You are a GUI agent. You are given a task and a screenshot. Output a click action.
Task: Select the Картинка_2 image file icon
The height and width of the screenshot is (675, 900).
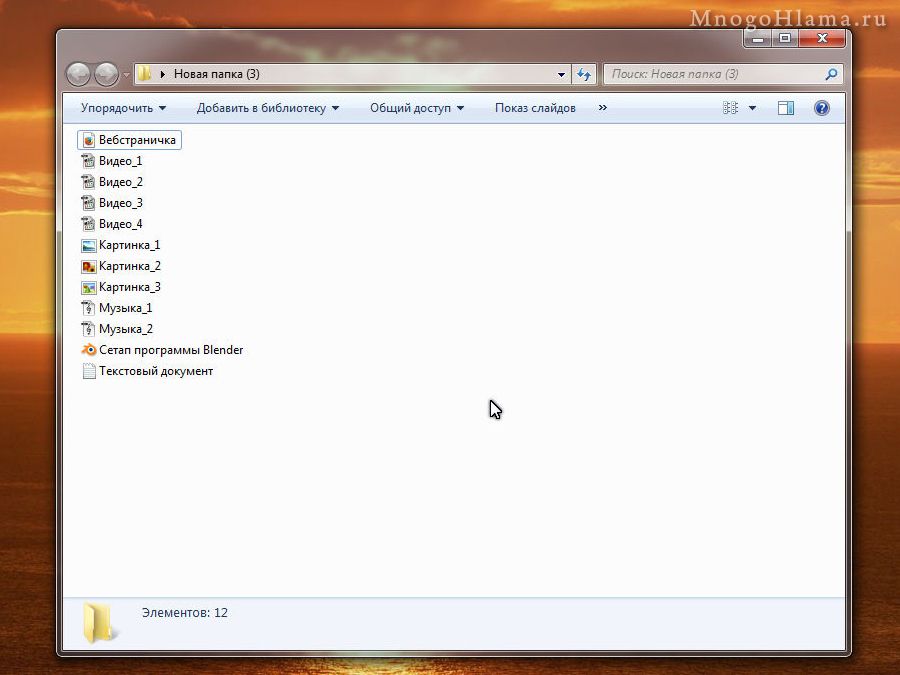pyautogui.click(x=88, y=266)
